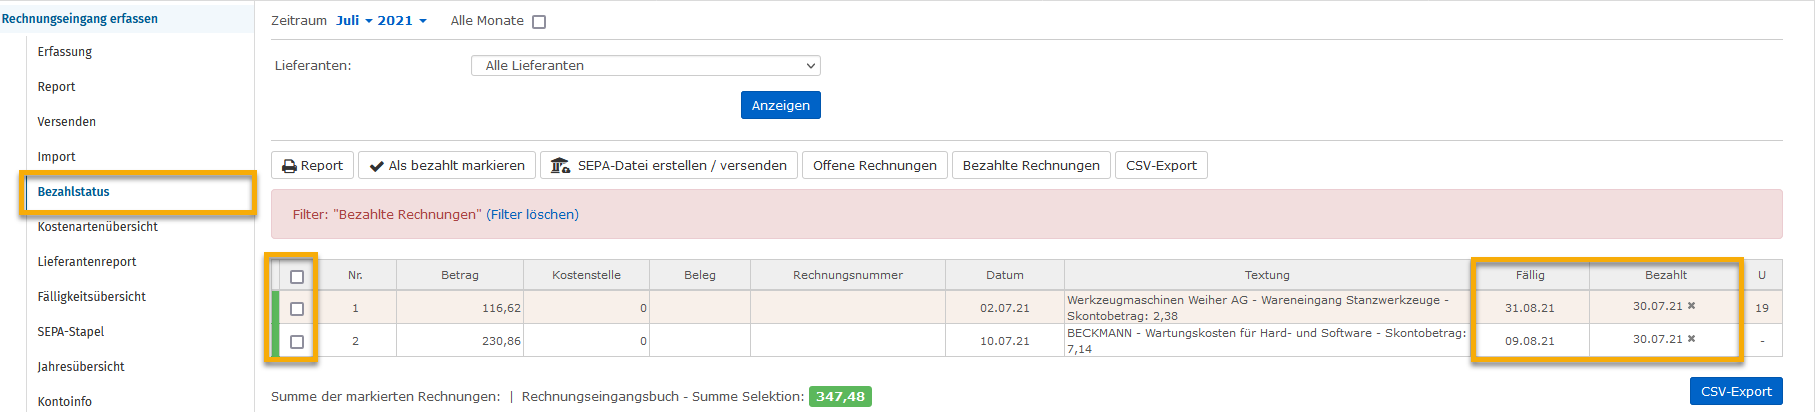Open Rechnungseingang erfassen in the sidebar
This screenshot has width=1815, height=412.
[x=80, y=18]
